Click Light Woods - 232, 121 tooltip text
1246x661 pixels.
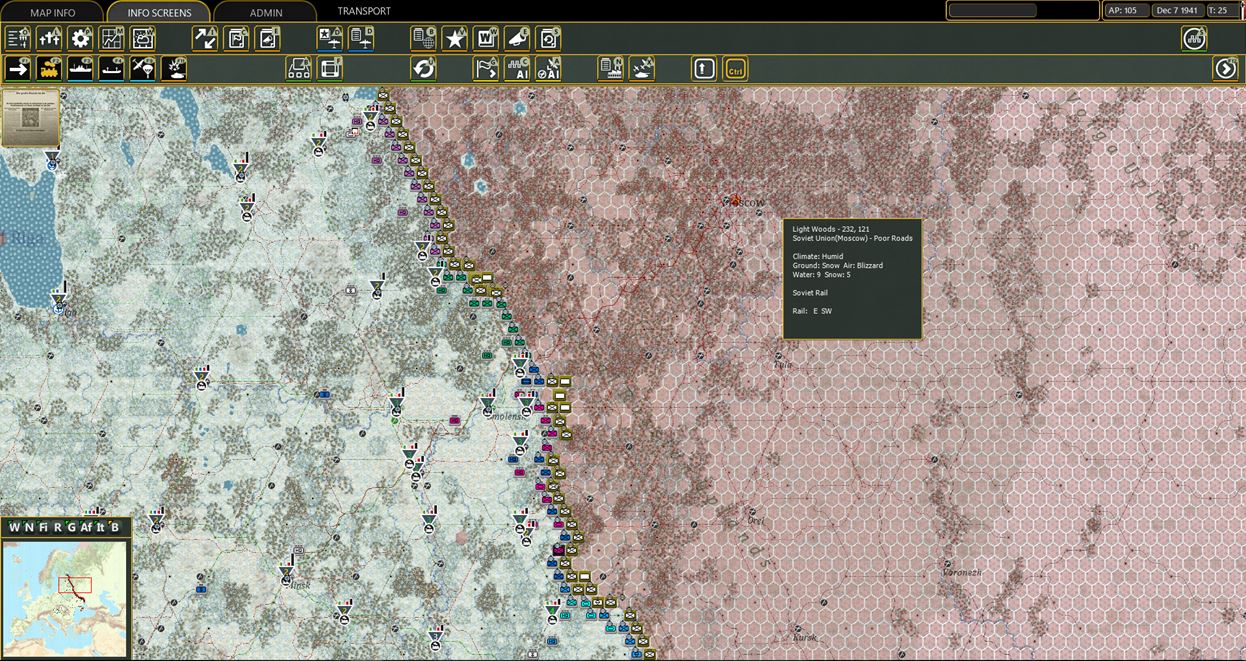[831, 229]
